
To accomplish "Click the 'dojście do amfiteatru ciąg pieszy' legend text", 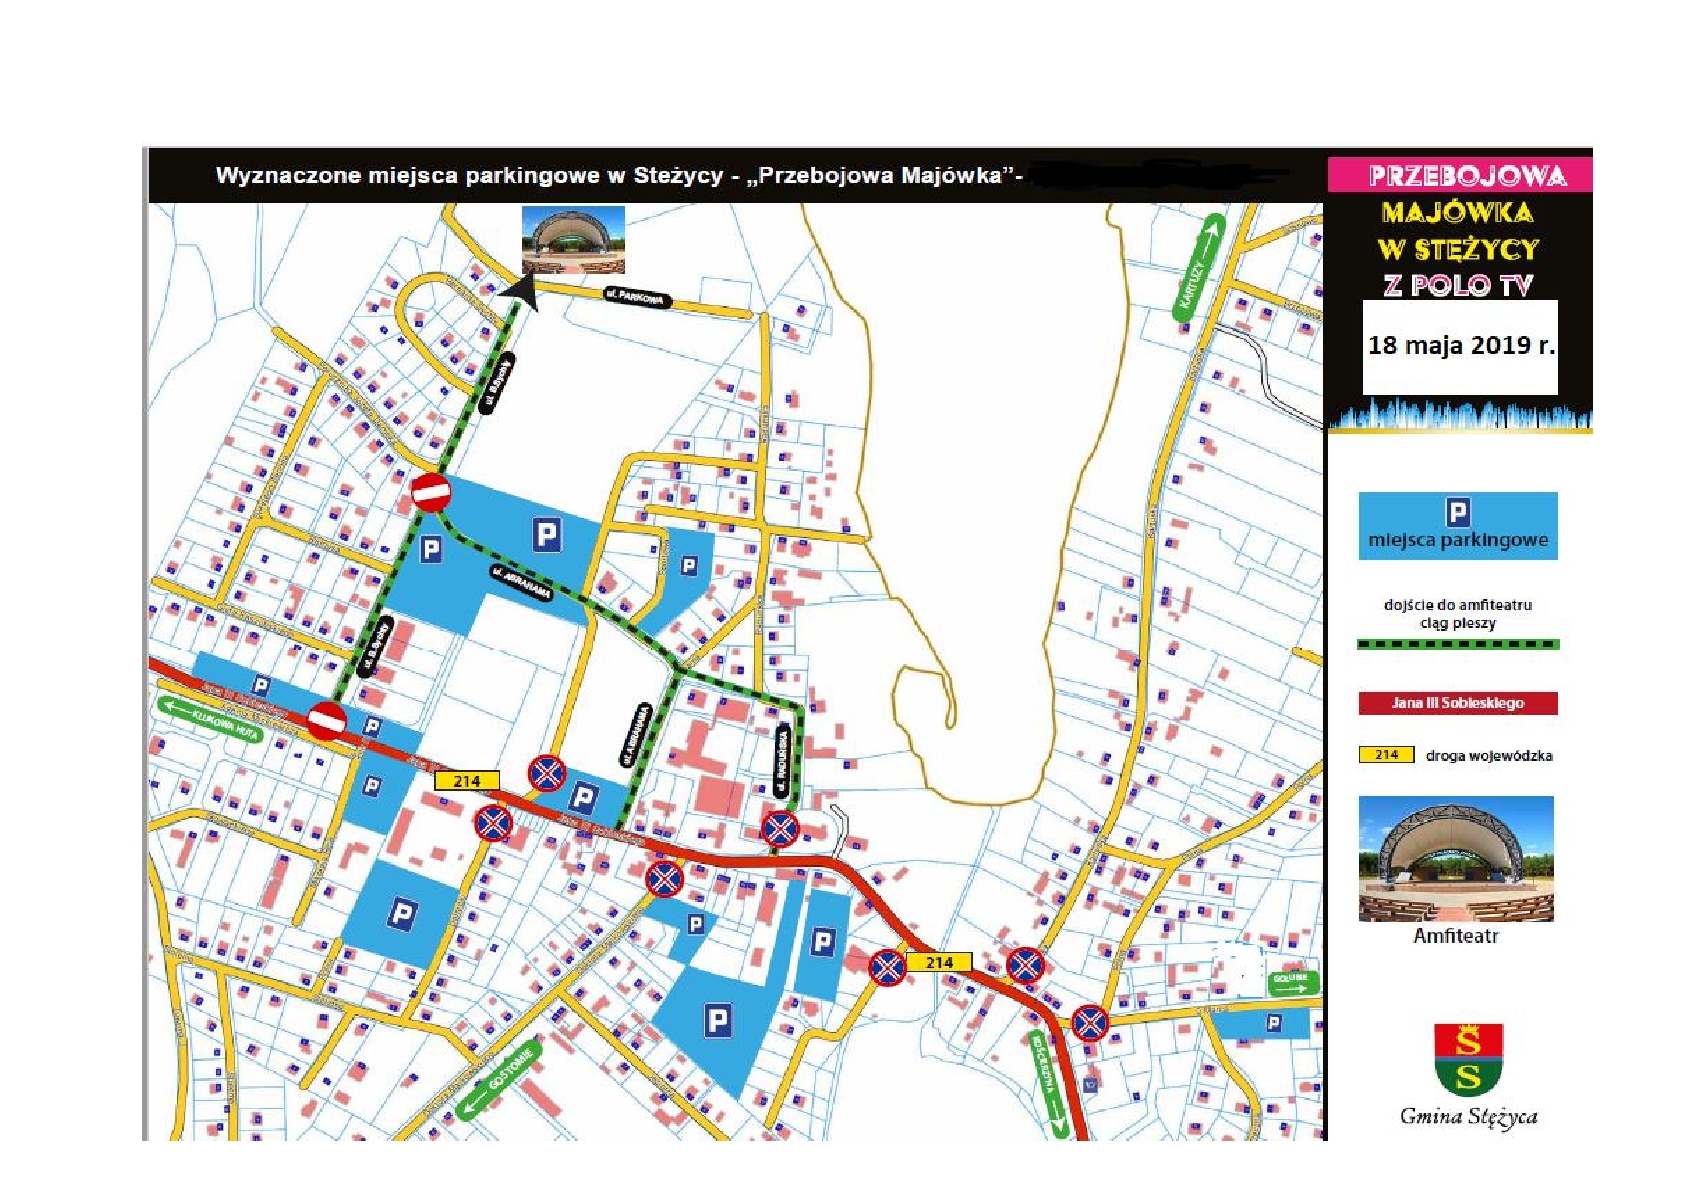I will click(x=1458, y=614).
